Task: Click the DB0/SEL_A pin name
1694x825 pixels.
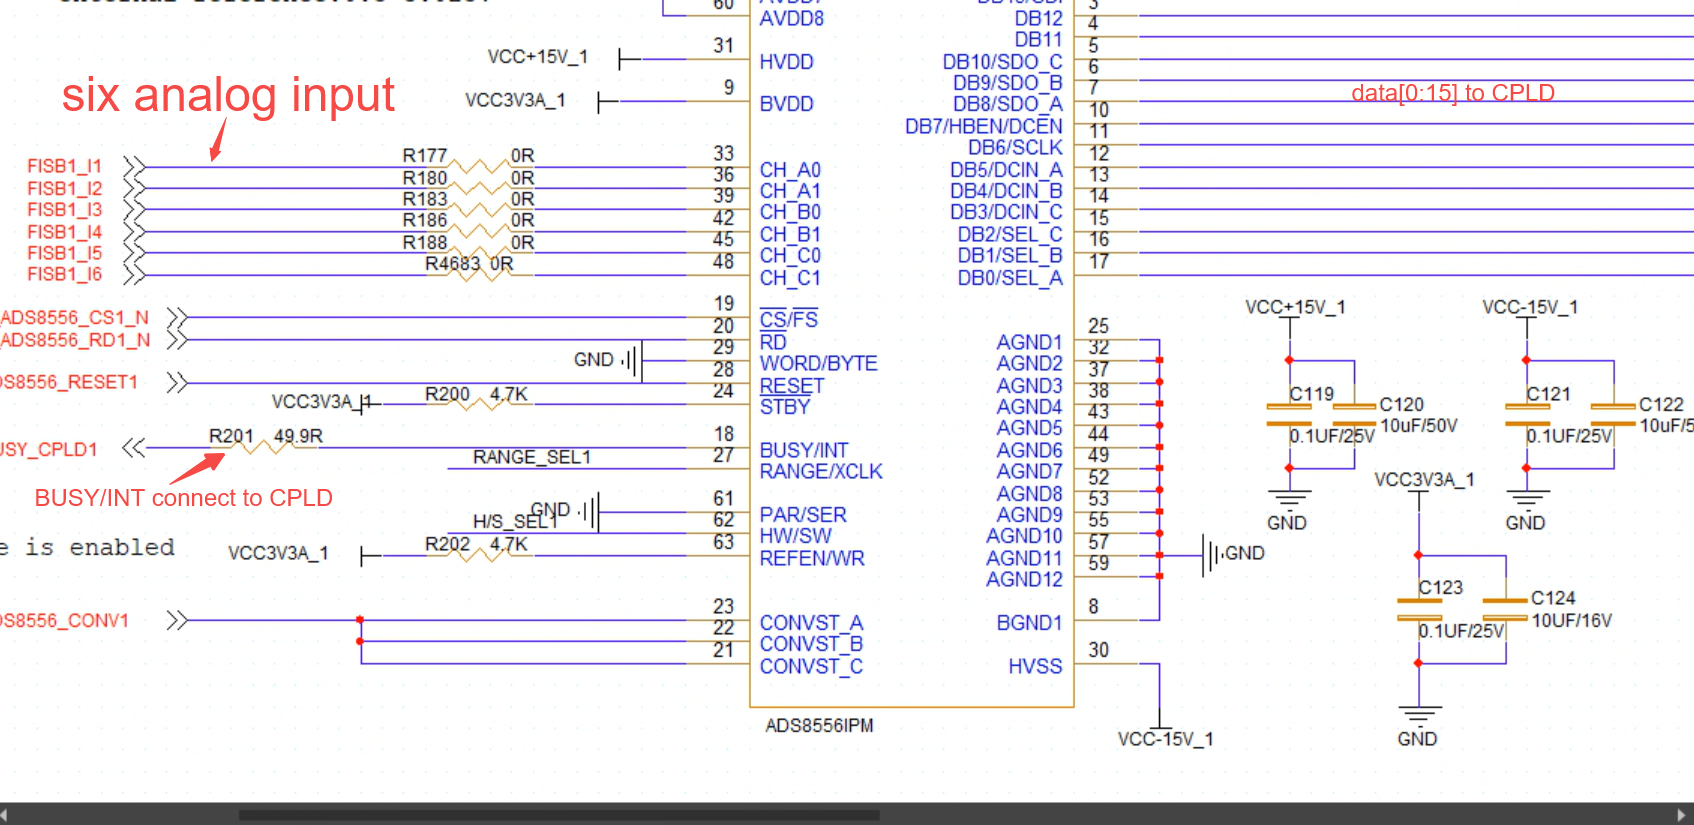Action: pos(1010,278)
